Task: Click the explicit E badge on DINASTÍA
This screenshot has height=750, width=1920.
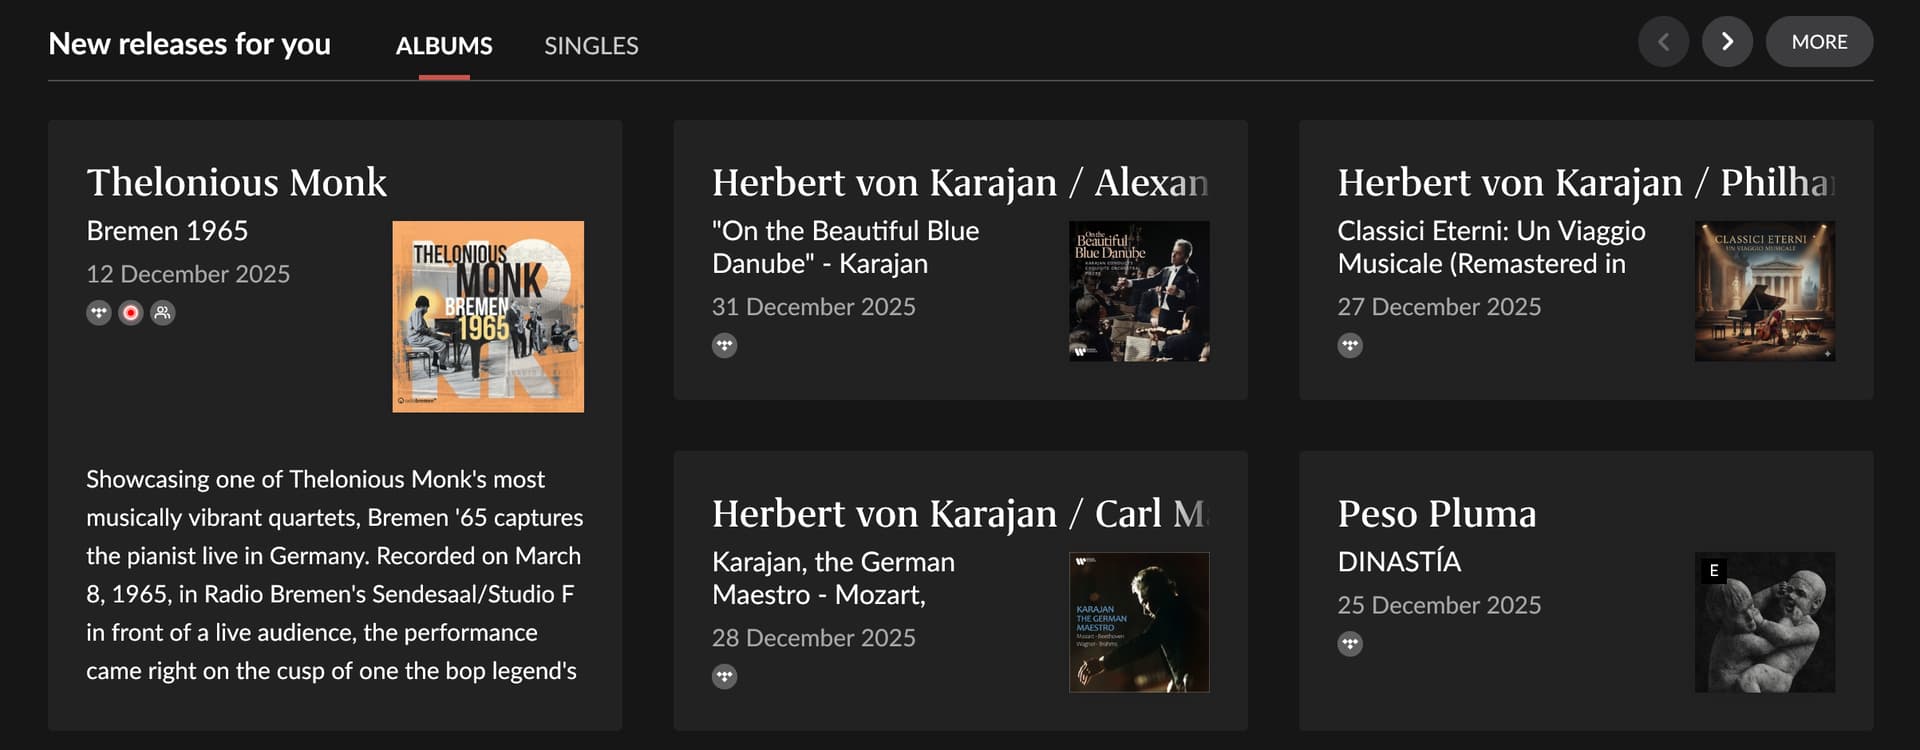Action: coord(1713,571)
